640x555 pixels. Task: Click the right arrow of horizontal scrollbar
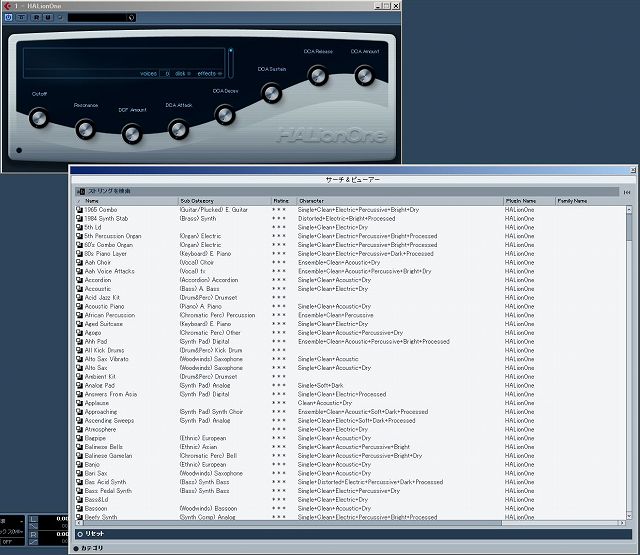(x=622, y=523)
